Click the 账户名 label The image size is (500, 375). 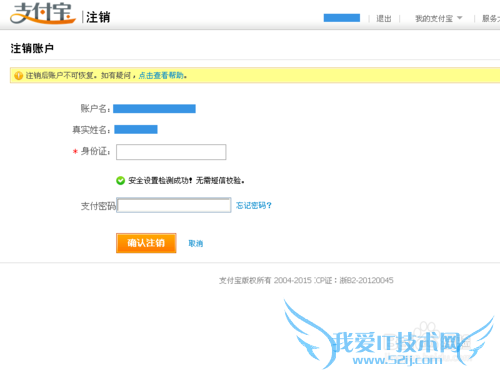(95, 109)
